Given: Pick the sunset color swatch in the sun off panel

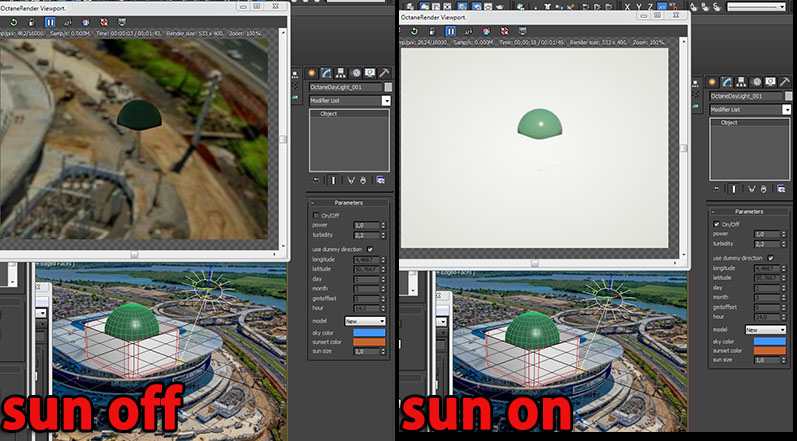Looking at the screenshot, I should pos(370,342).
